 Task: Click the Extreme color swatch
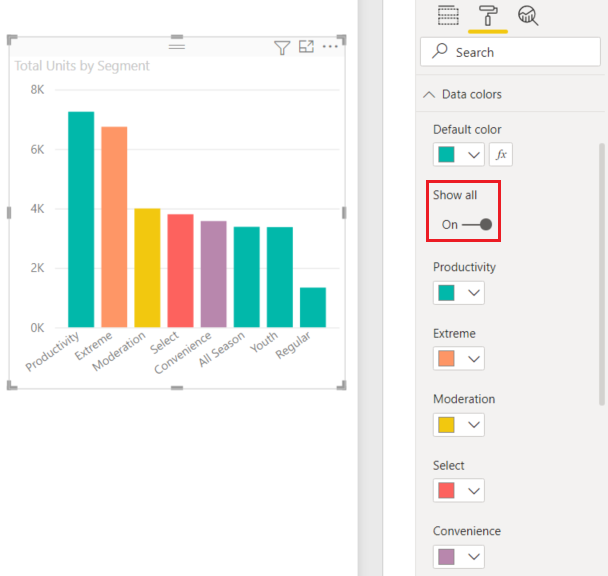pyautogui.click(x=446, y=358)
